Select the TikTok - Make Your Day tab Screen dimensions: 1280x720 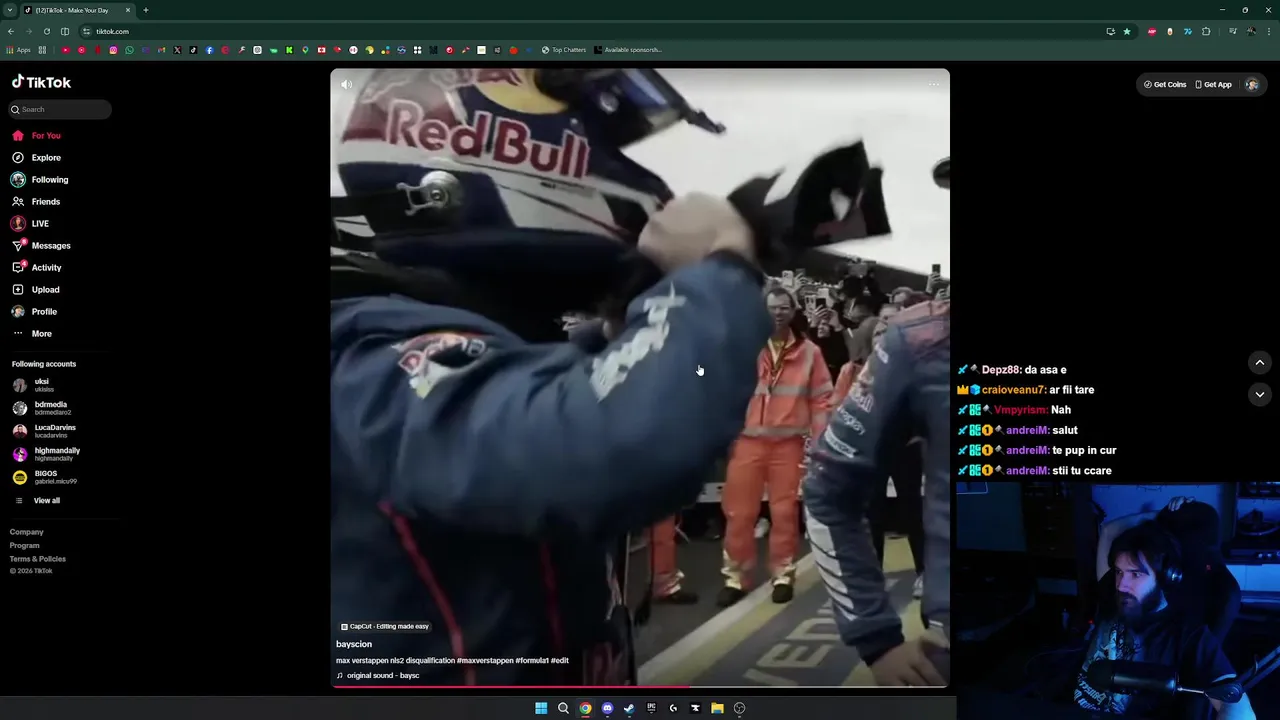pyautogui.click(x=78, y=10)
